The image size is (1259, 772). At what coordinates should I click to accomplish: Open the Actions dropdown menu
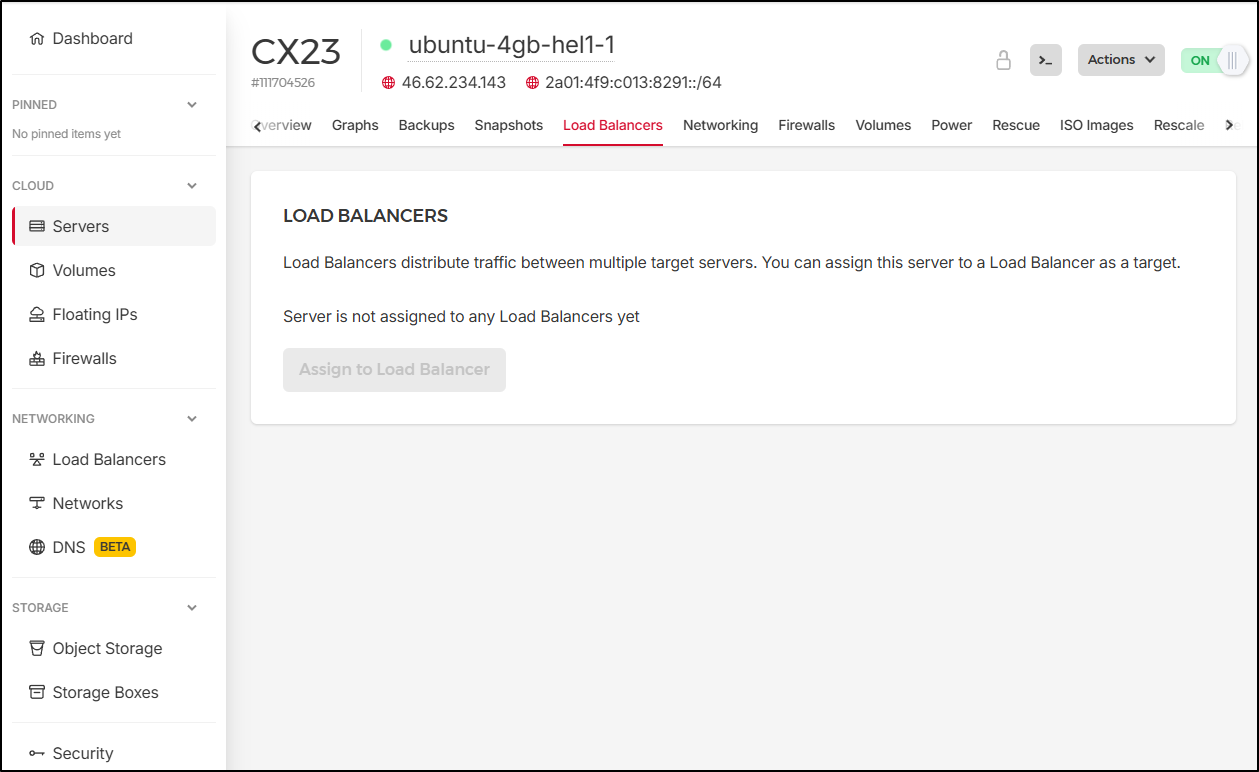(x=1120, y=60)
